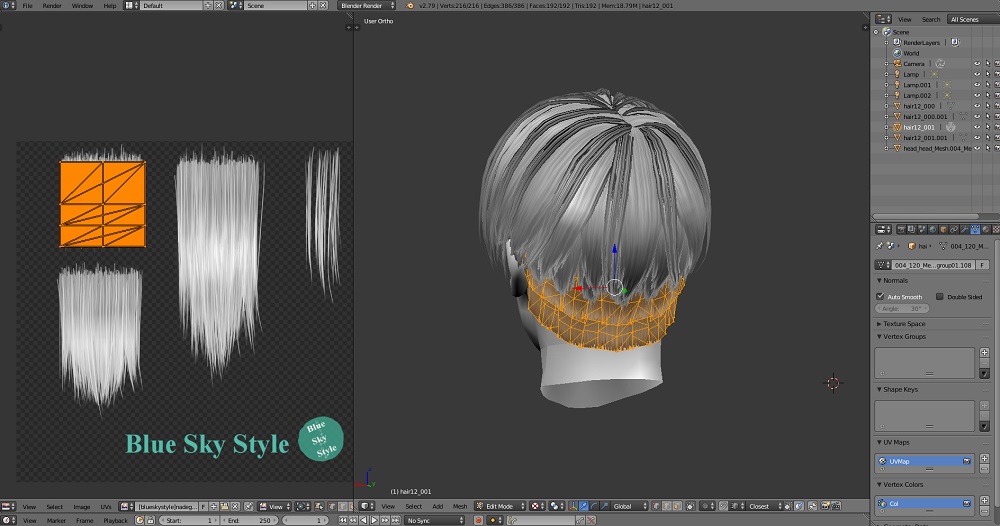Open Material properties tab sphere icon
The image size is (1000, 526).
986,230
